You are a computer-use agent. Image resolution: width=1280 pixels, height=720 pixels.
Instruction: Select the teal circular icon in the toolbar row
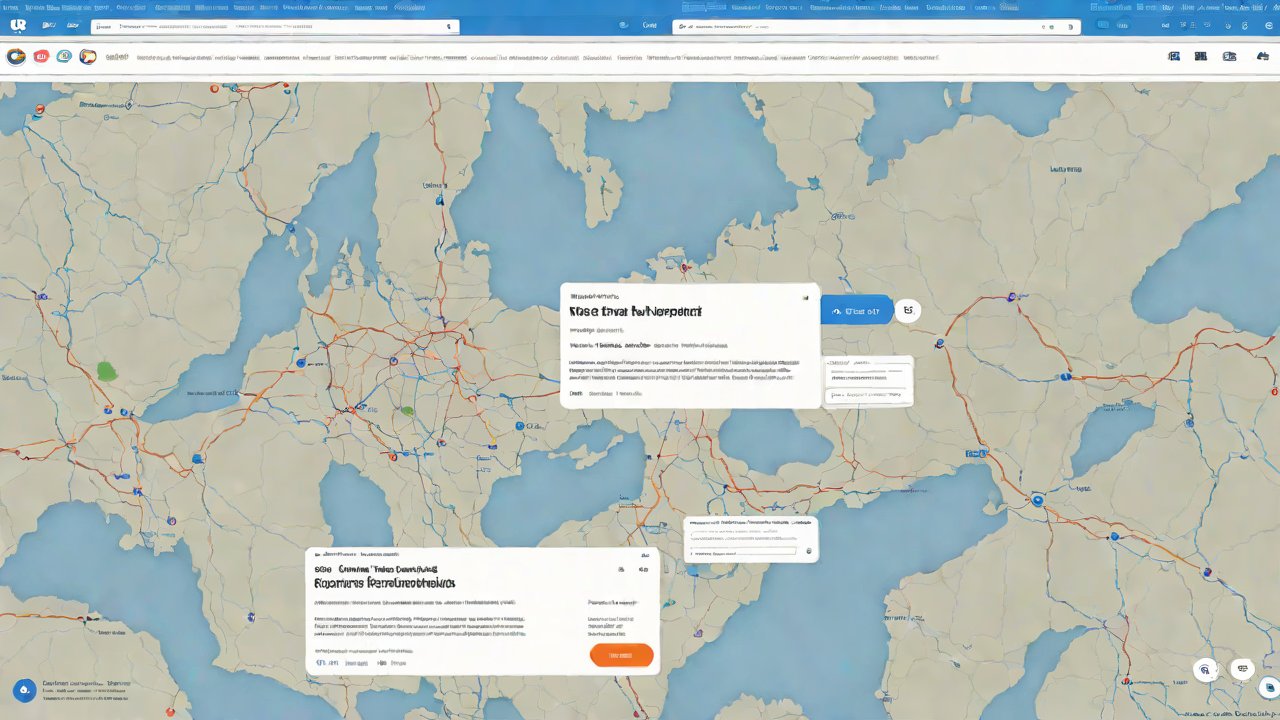(x=64, y=57)
